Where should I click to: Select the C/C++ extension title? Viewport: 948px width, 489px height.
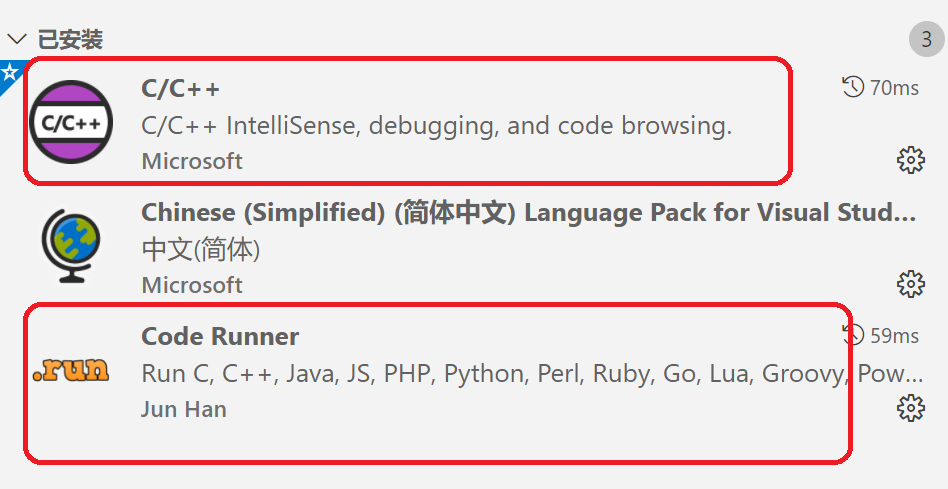coord(181,88)
